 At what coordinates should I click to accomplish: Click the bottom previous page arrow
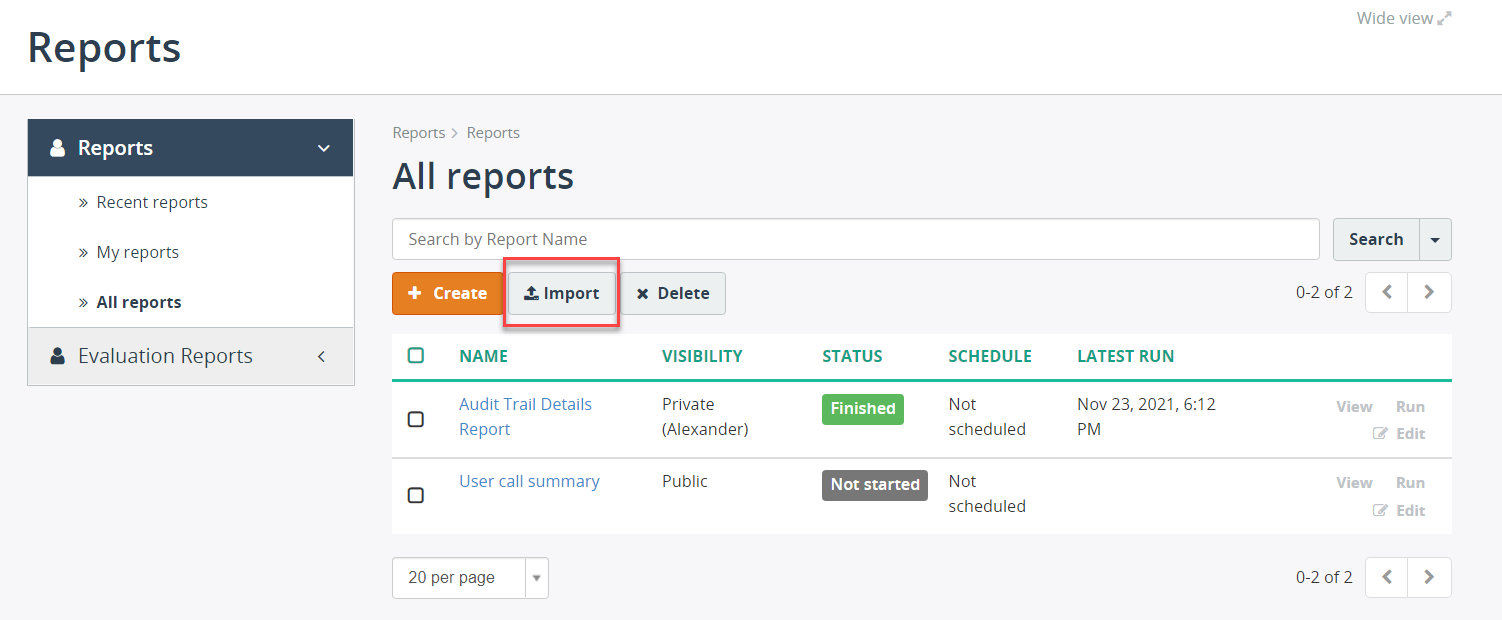[1387, 577]
